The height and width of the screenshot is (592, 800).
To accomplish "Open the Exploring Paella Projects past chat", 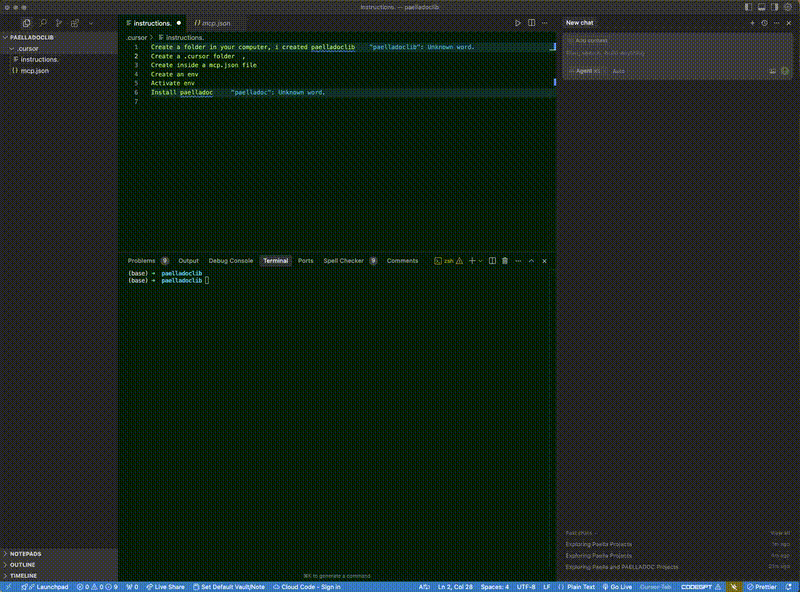I will tap(600, 543).
